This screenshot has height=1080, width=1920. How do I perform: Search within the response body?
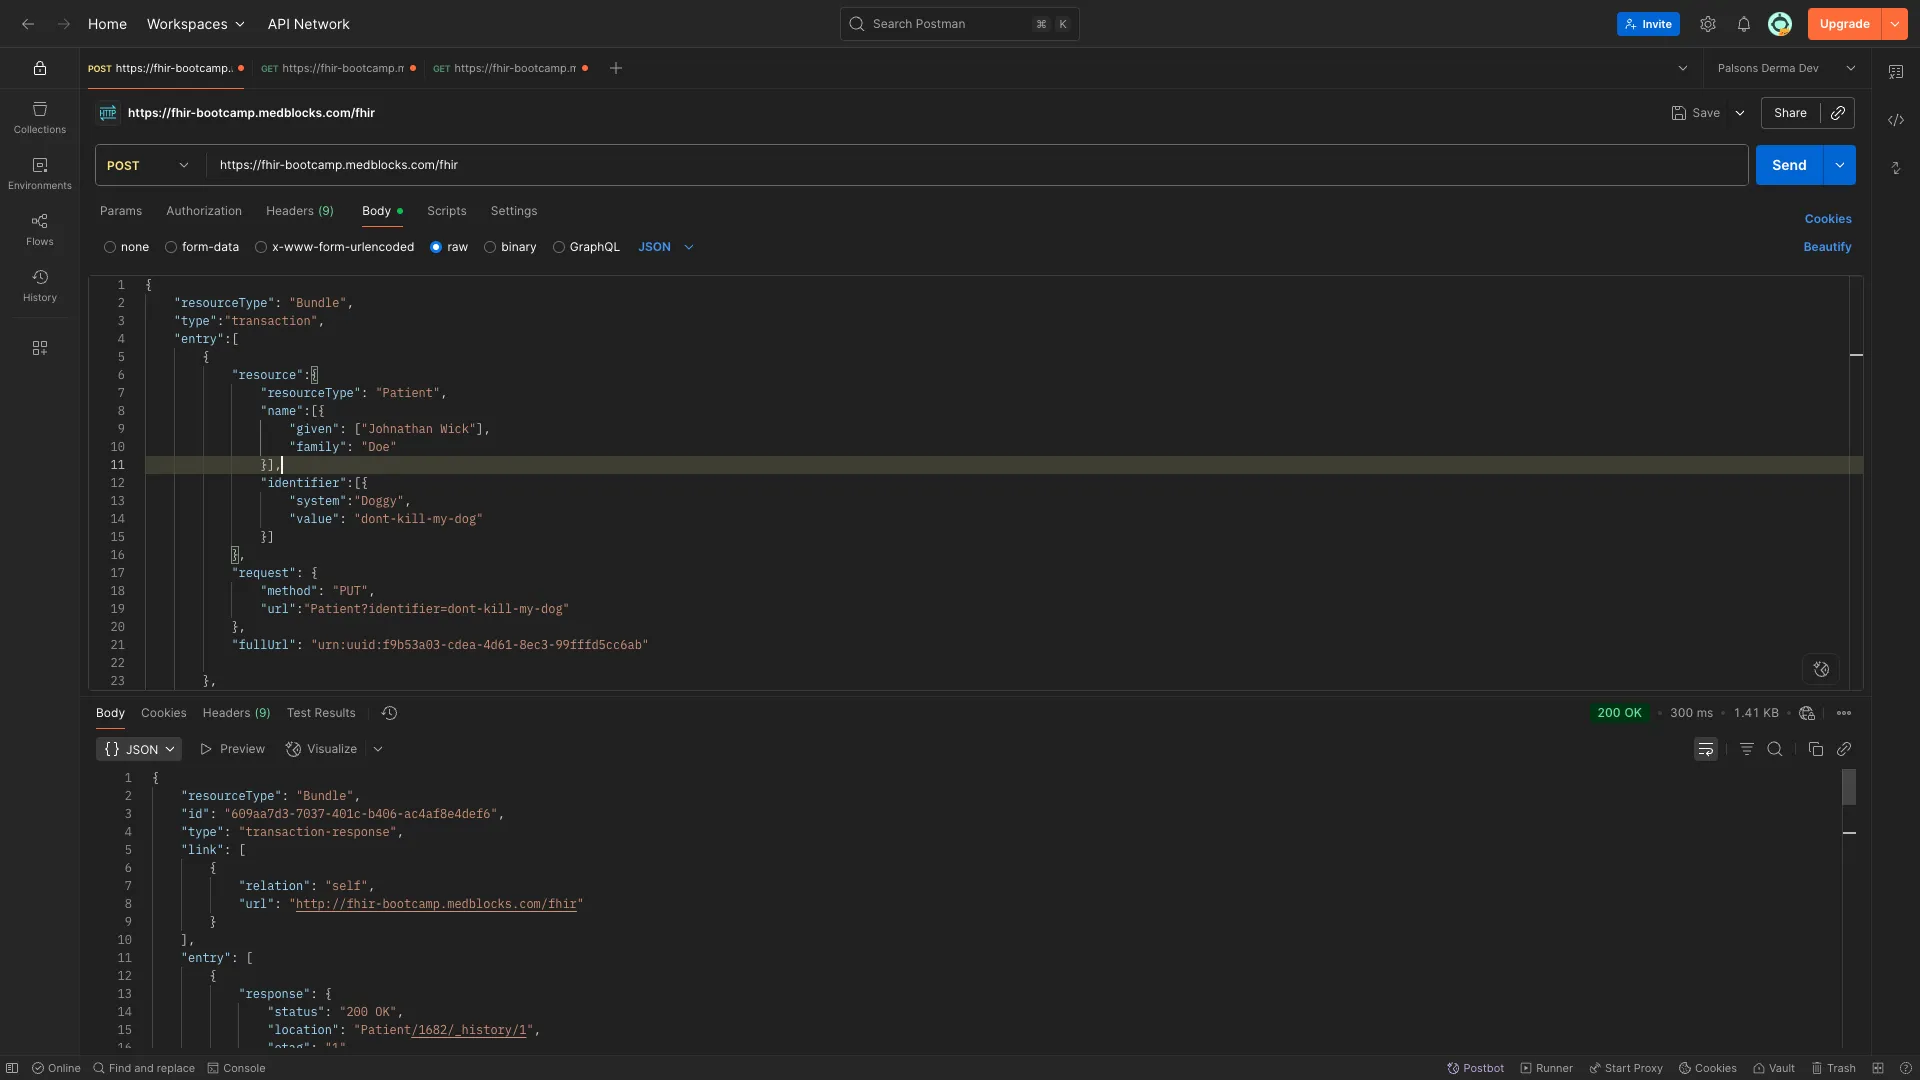pyautogui.click(x=1775, y=748)
